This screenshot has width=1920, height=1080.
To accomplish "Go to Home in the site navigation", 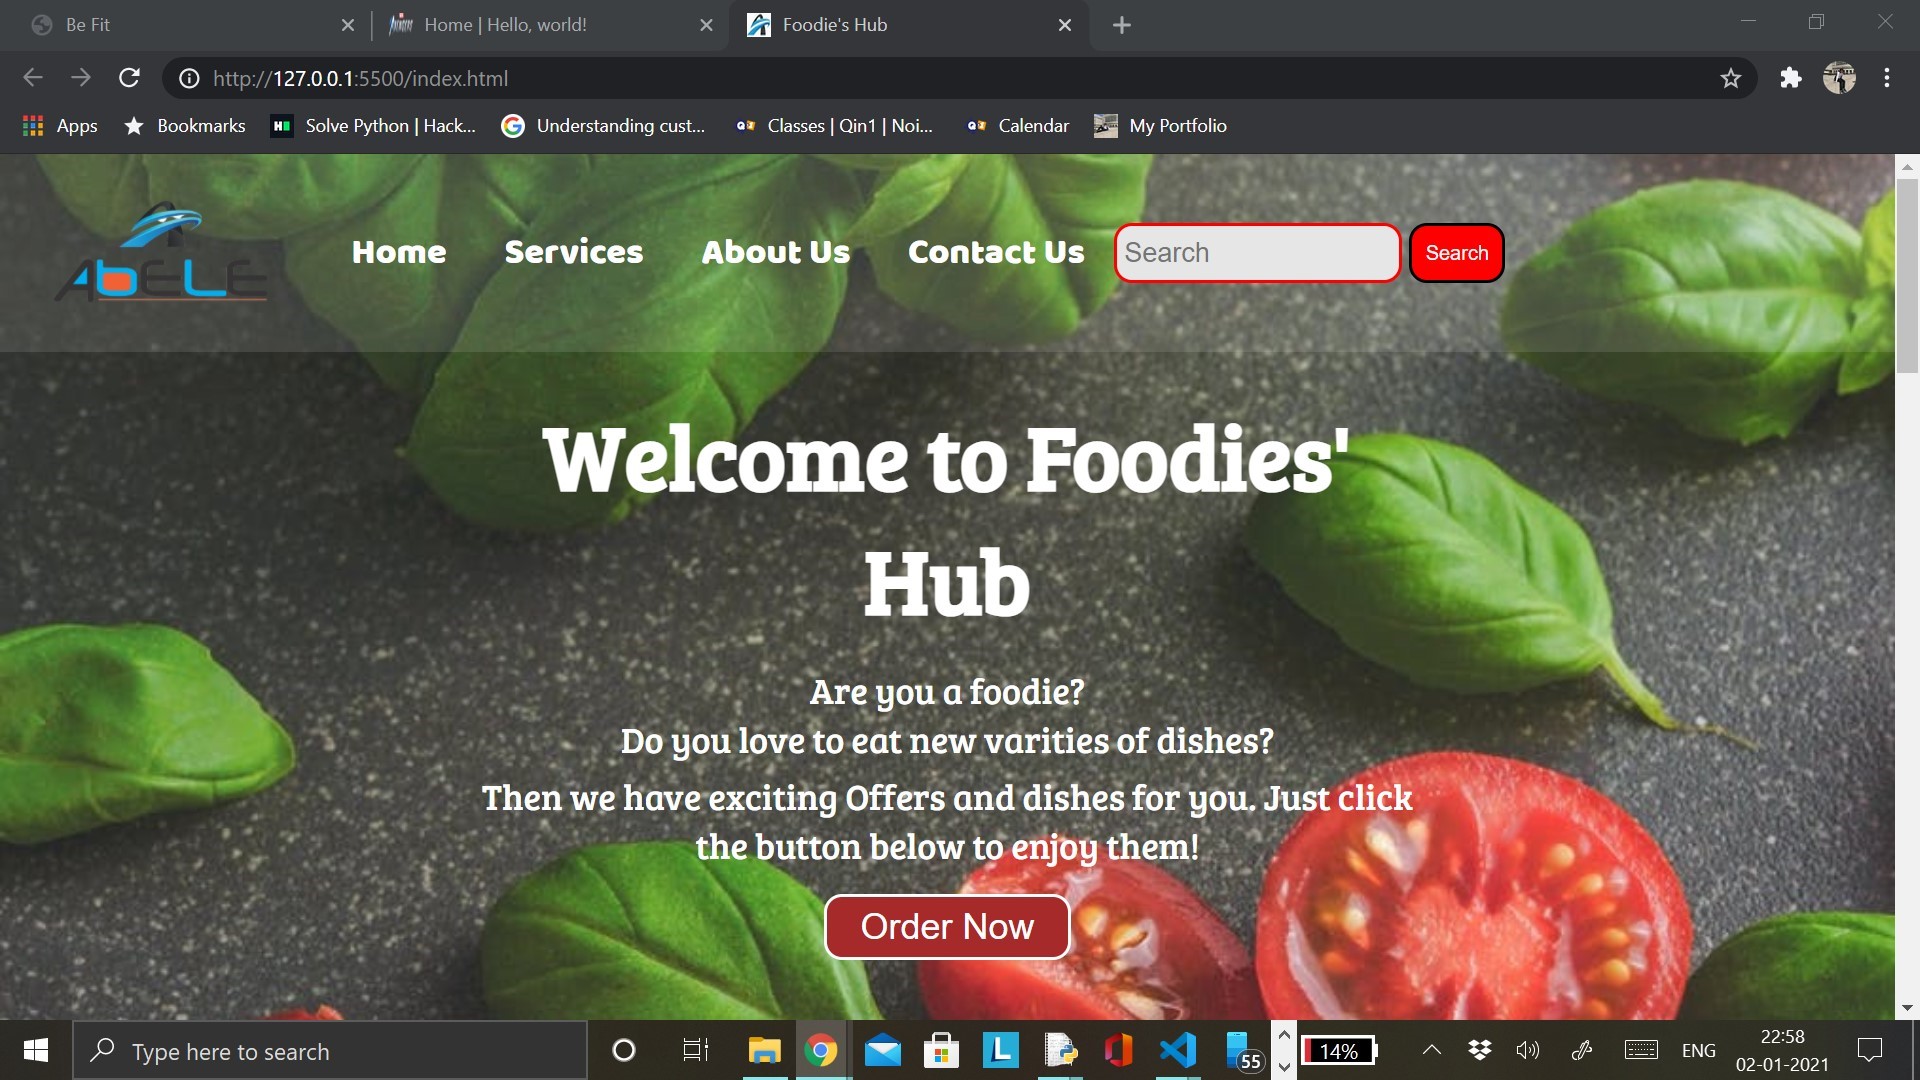I will pyautogui.click(x=399, y=252).
